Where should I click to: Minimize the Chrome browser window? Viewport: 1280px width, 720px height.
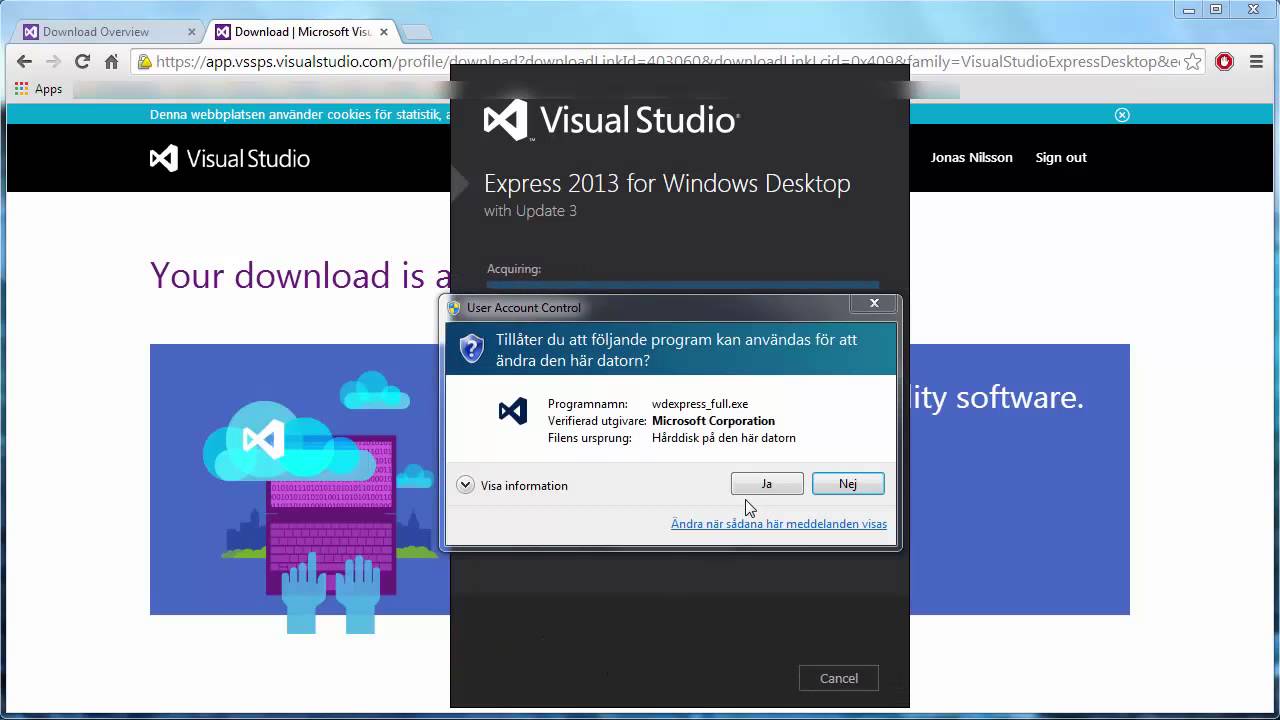(x=1187, y=9)
